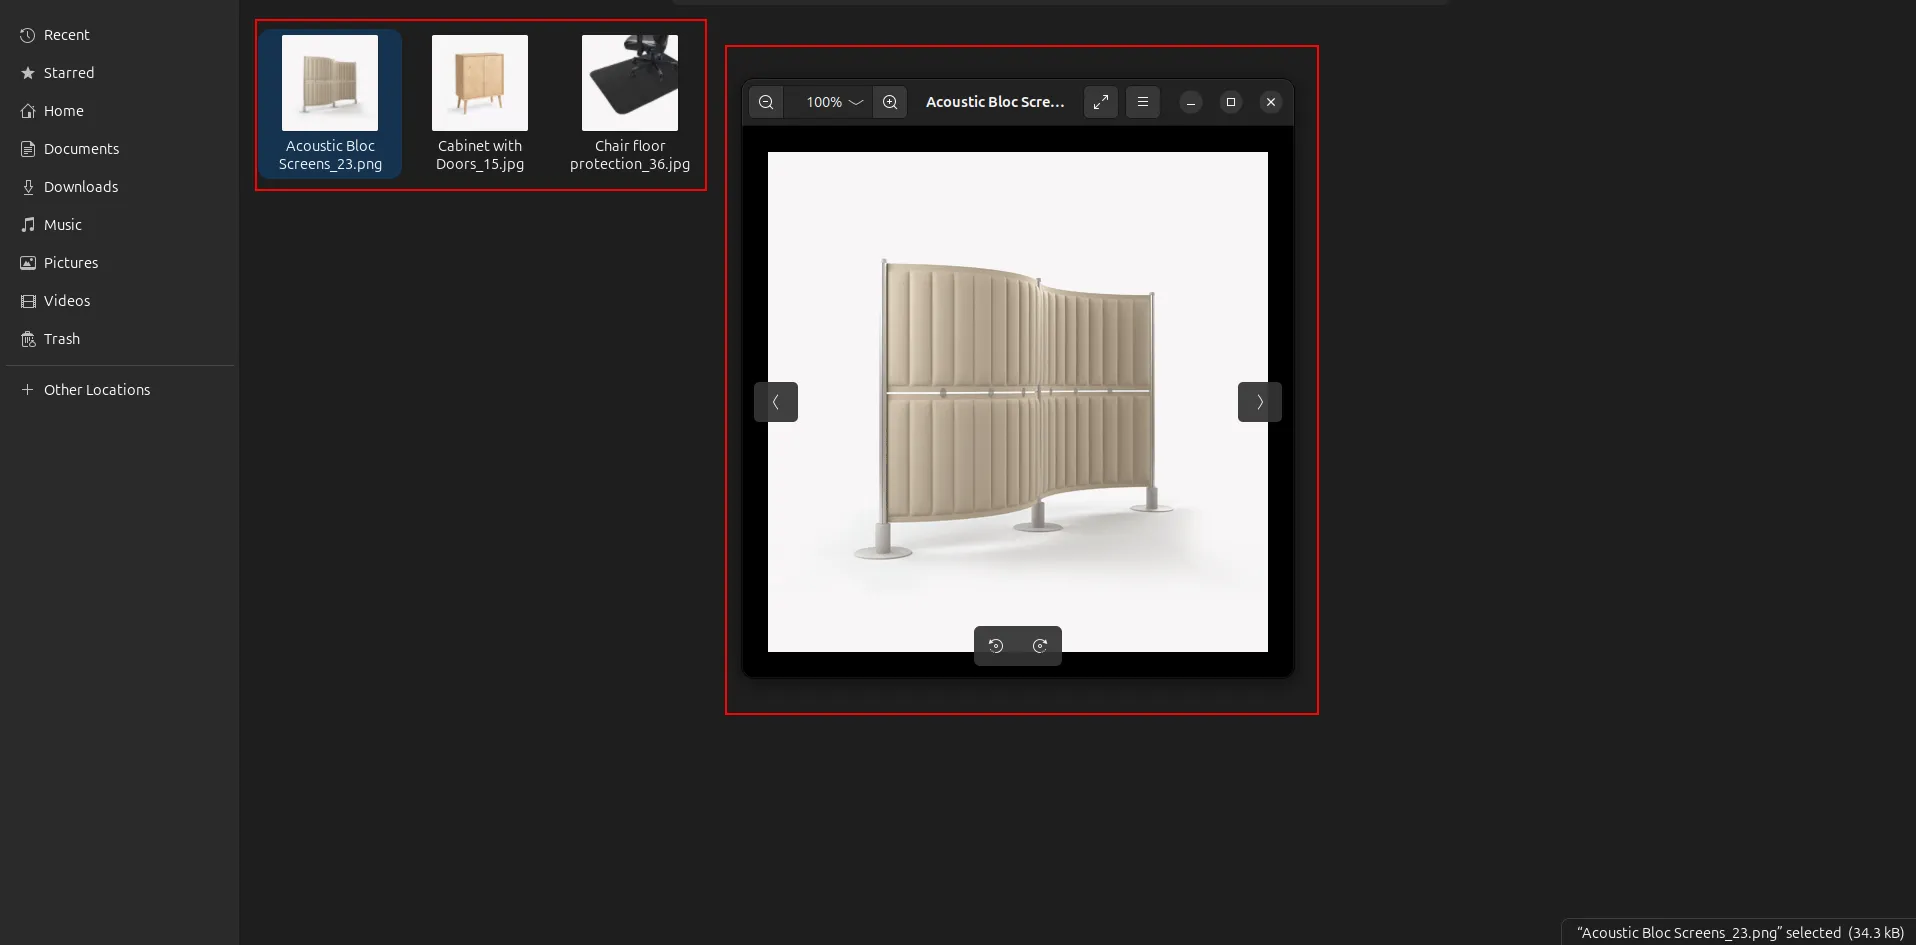Expand Other Locations in the sidebar
Image resolution: width=1916 pixels, height=945 pixels.
pos(96,389)
